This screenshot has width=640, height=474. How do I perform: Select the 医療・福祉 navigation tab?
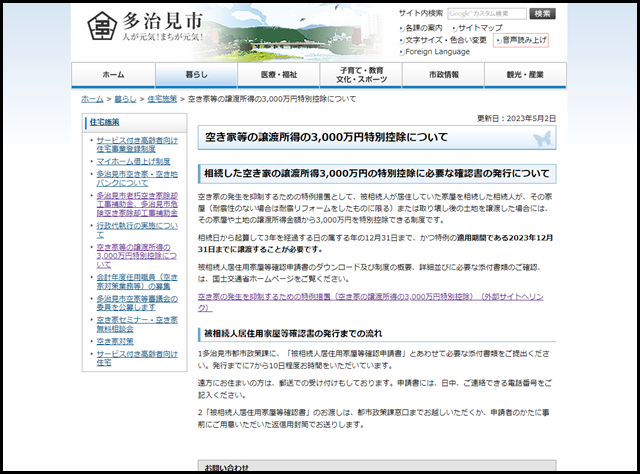pos(279,75)
